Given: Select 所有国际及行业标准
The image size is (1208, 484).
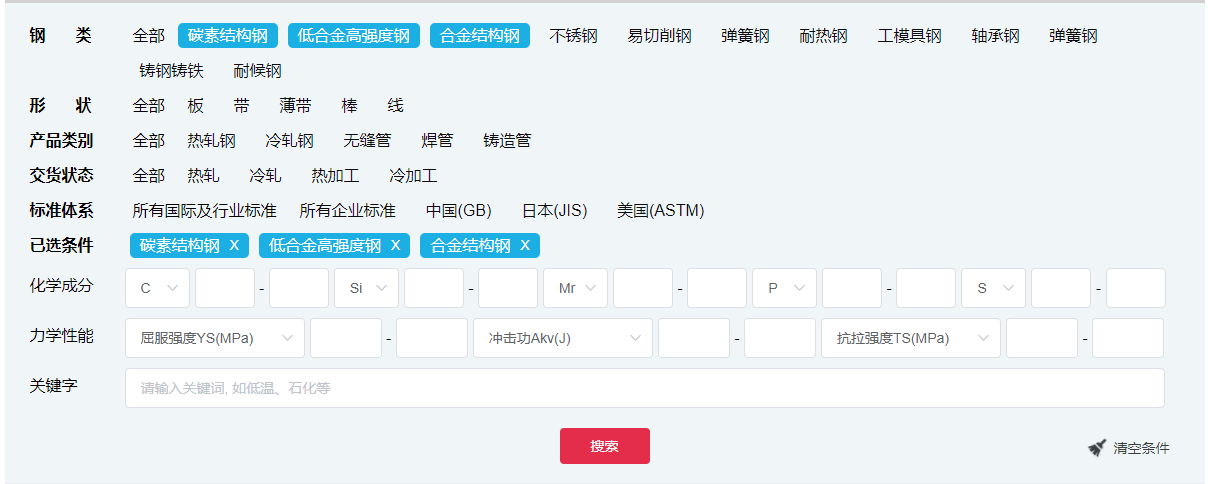Looking at the screenshot, I should coord(205,211).
